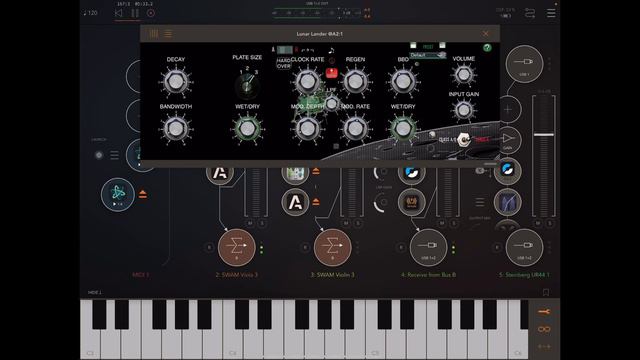Open the AUM main hamburger menu
This screenshot has height=360, width=640.
pos(551,13)
